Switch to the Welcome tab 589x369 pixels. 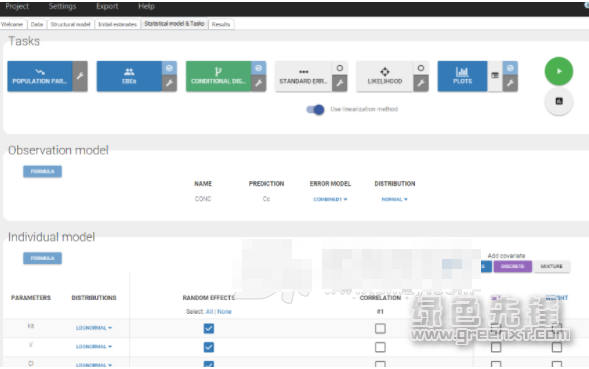click(12, 24)
